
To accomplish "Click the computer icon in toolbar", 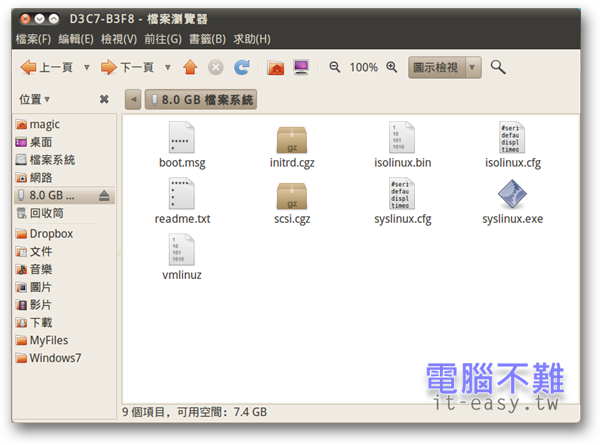I will (301, 67).
